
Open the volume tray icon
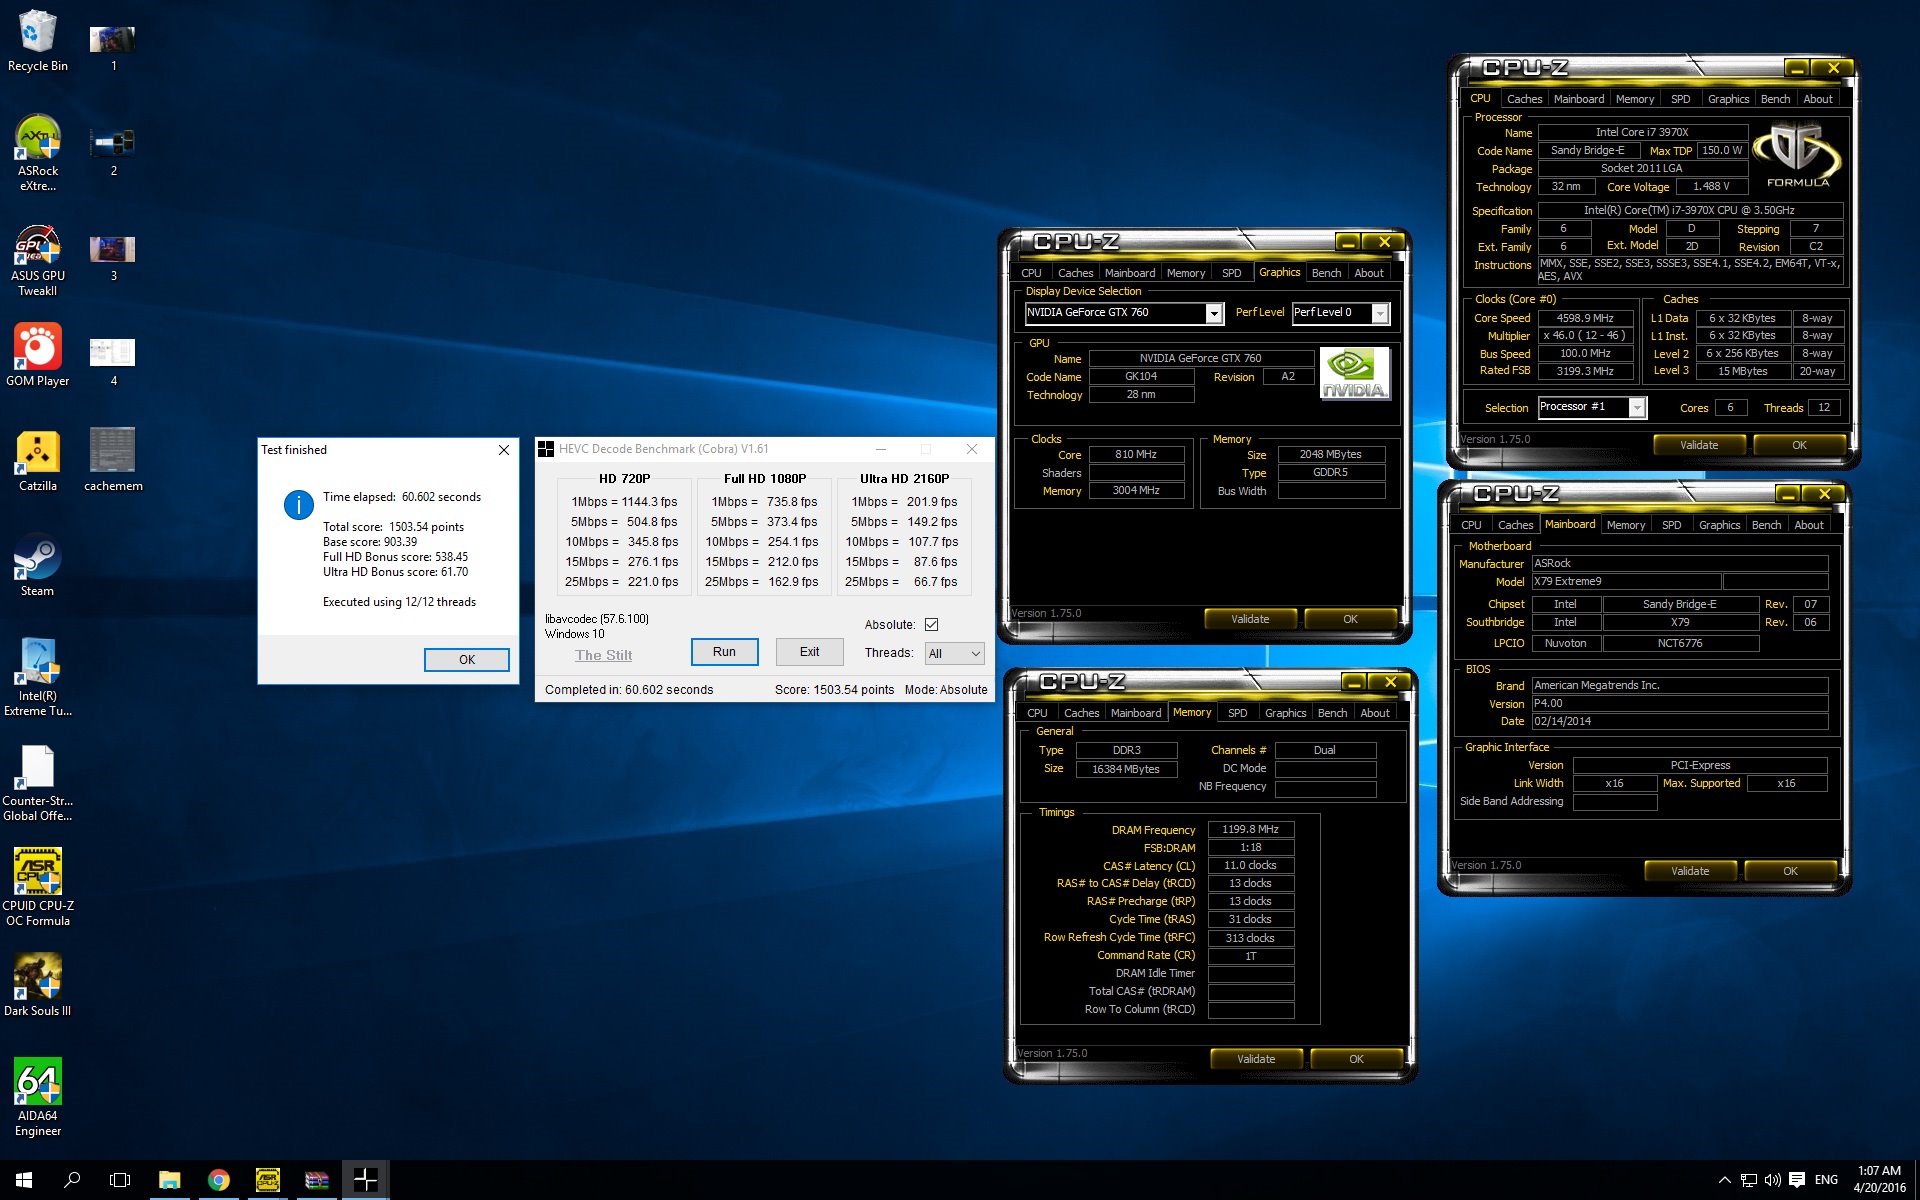(1772, 1180)
